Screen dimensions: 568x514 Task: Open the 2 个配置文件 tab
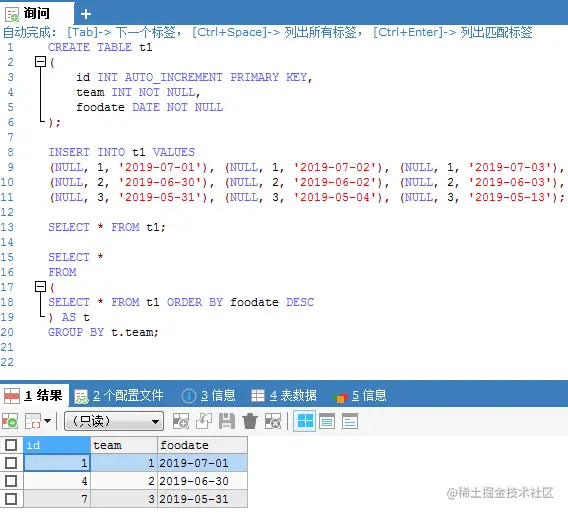point(119,396)
